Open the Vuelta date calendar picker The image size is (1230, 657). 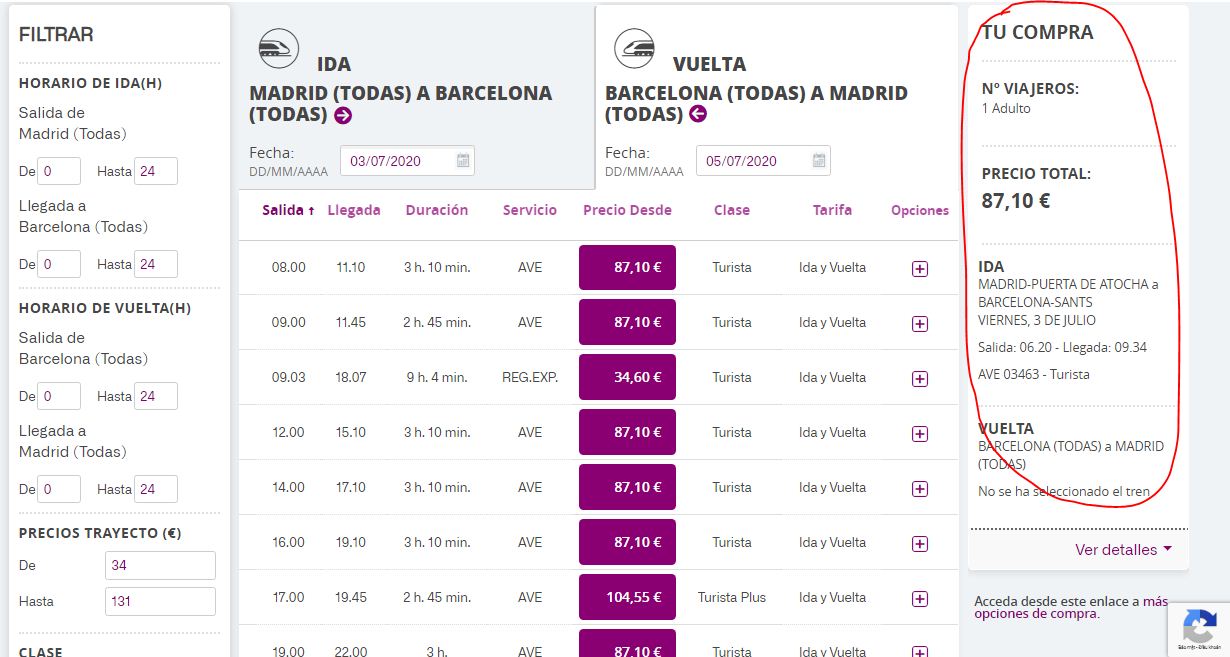(819, 161)
